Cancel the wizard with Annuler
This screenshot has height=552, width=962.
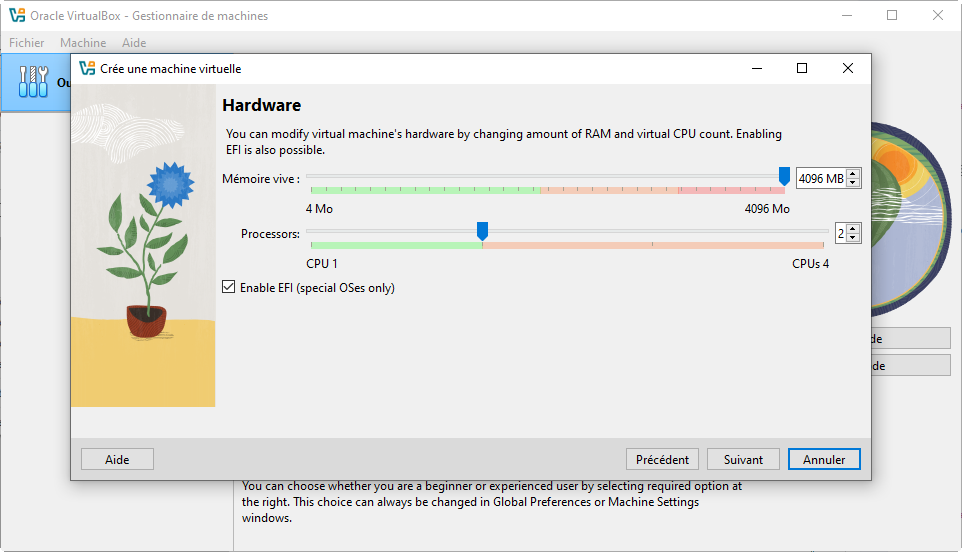[x=824, y=459]
